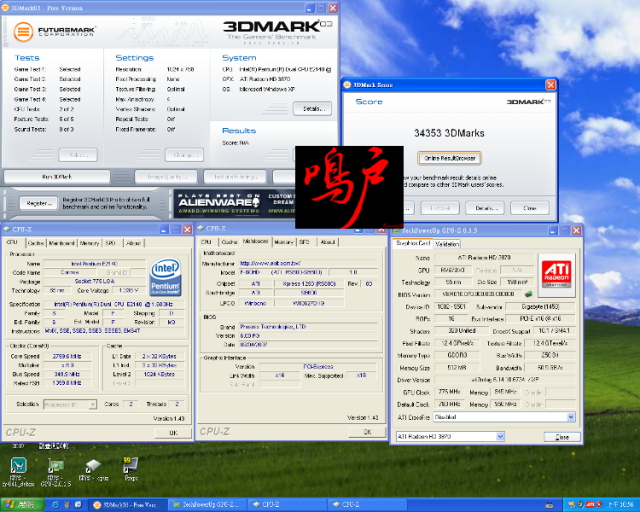Click the keys icon in system tray
640x512 pixels.
pyautogui.click(x=571, y=505)
